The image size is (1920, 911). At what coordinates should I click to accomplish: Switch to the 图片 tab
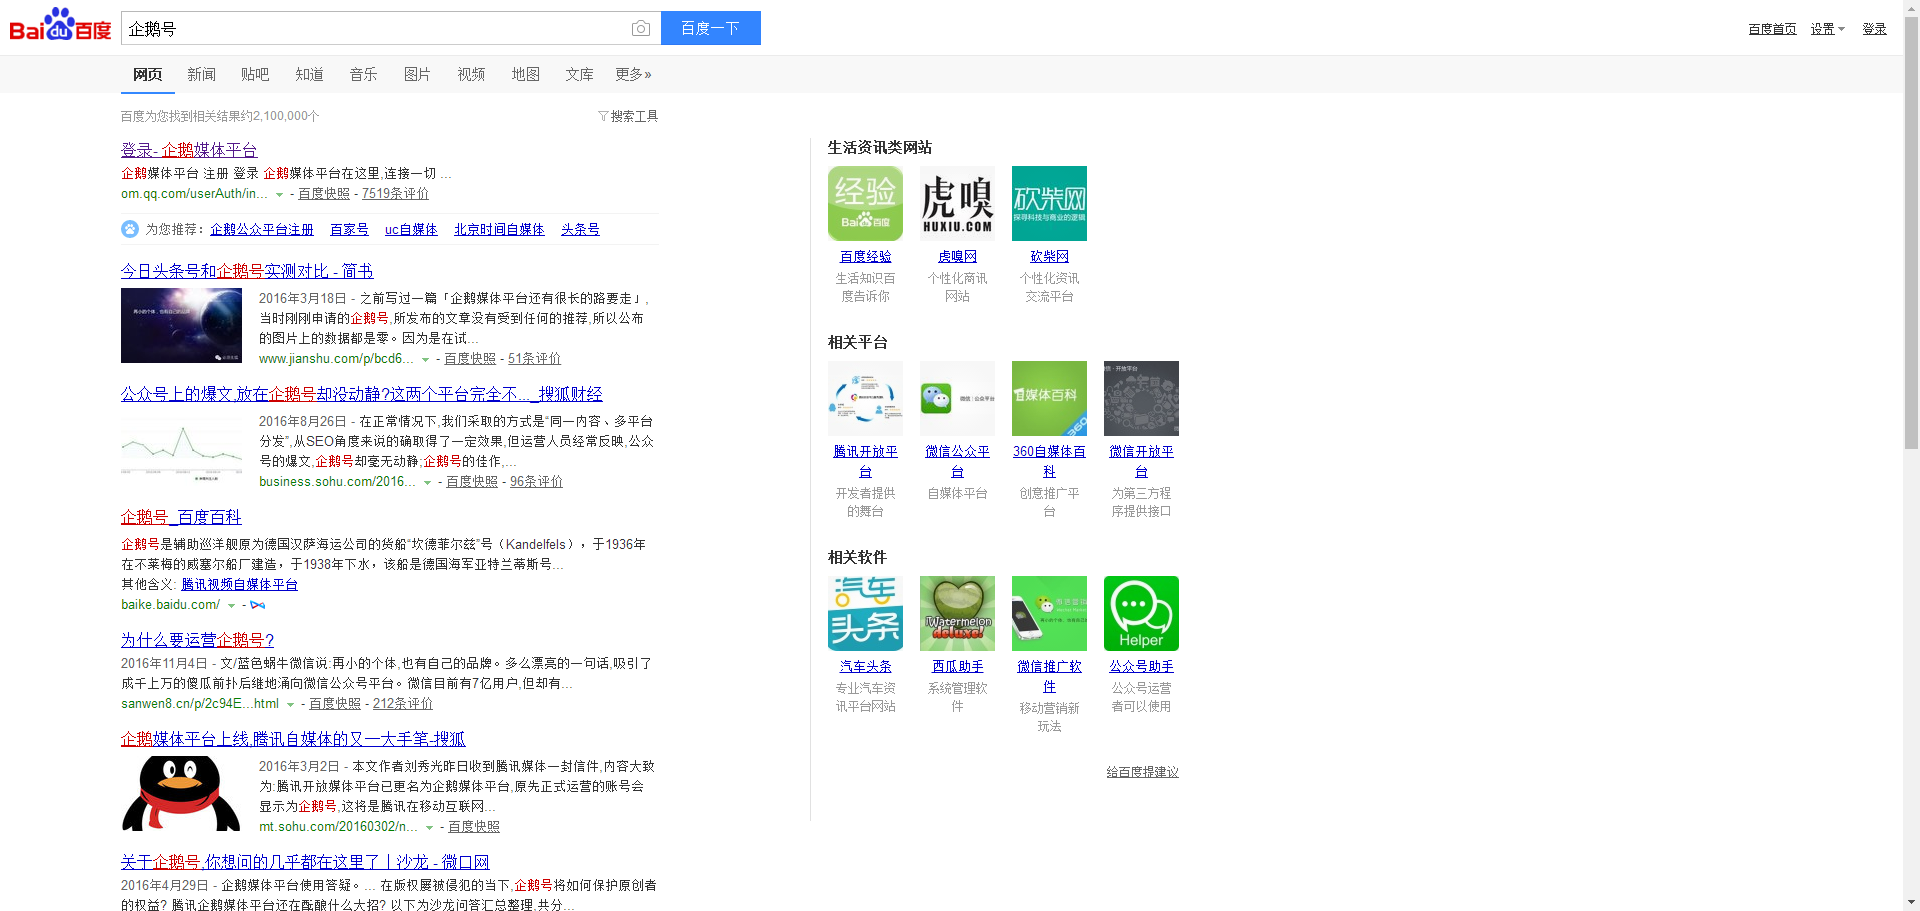click(417, 74)
